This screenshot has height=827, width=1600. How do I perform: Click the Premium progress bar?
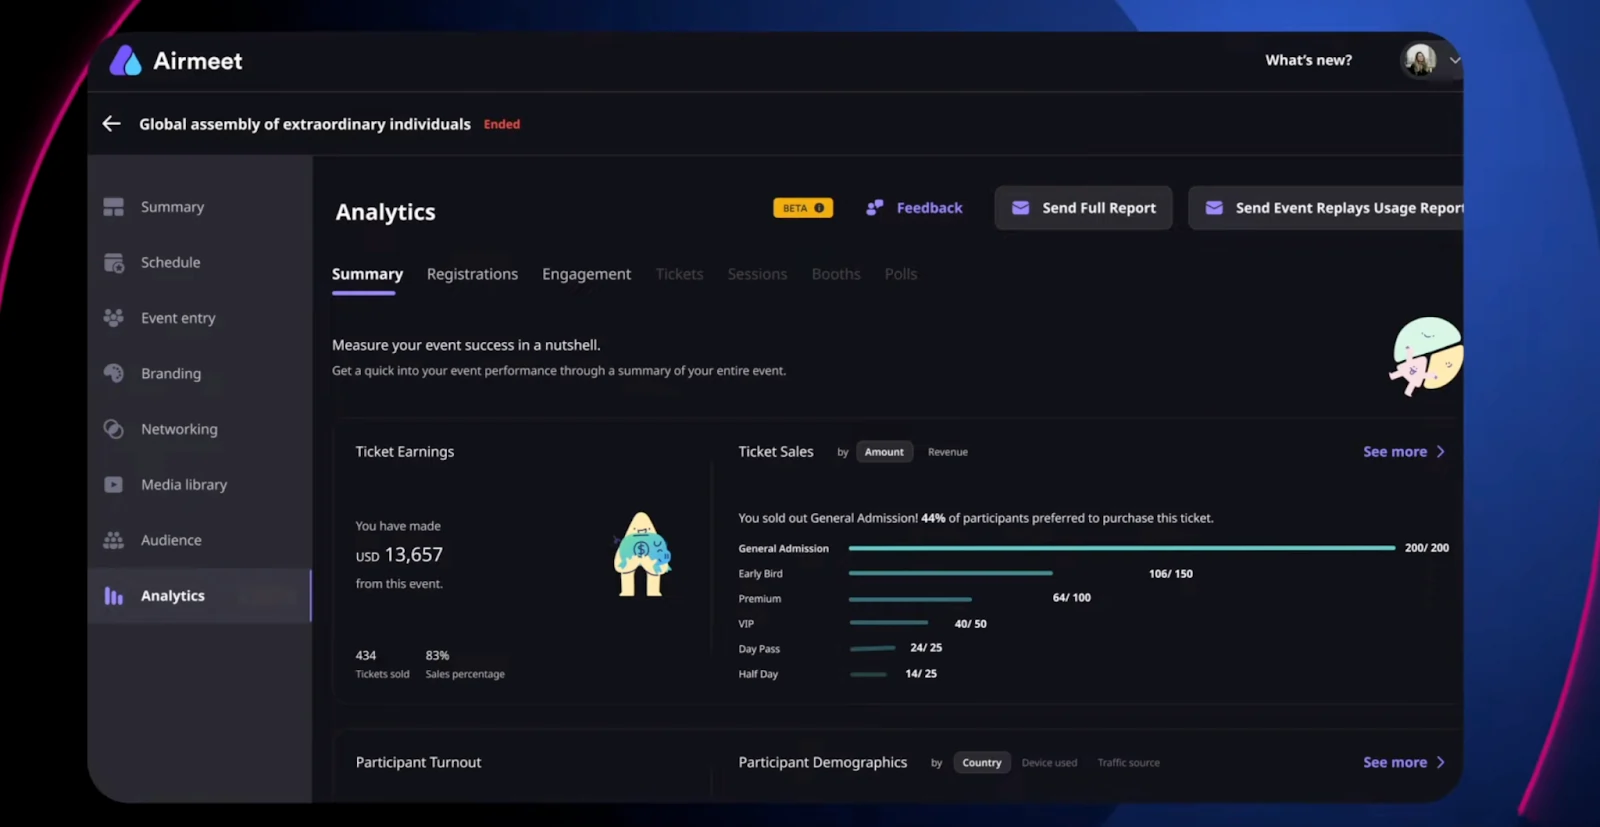[x=910, y=599]
